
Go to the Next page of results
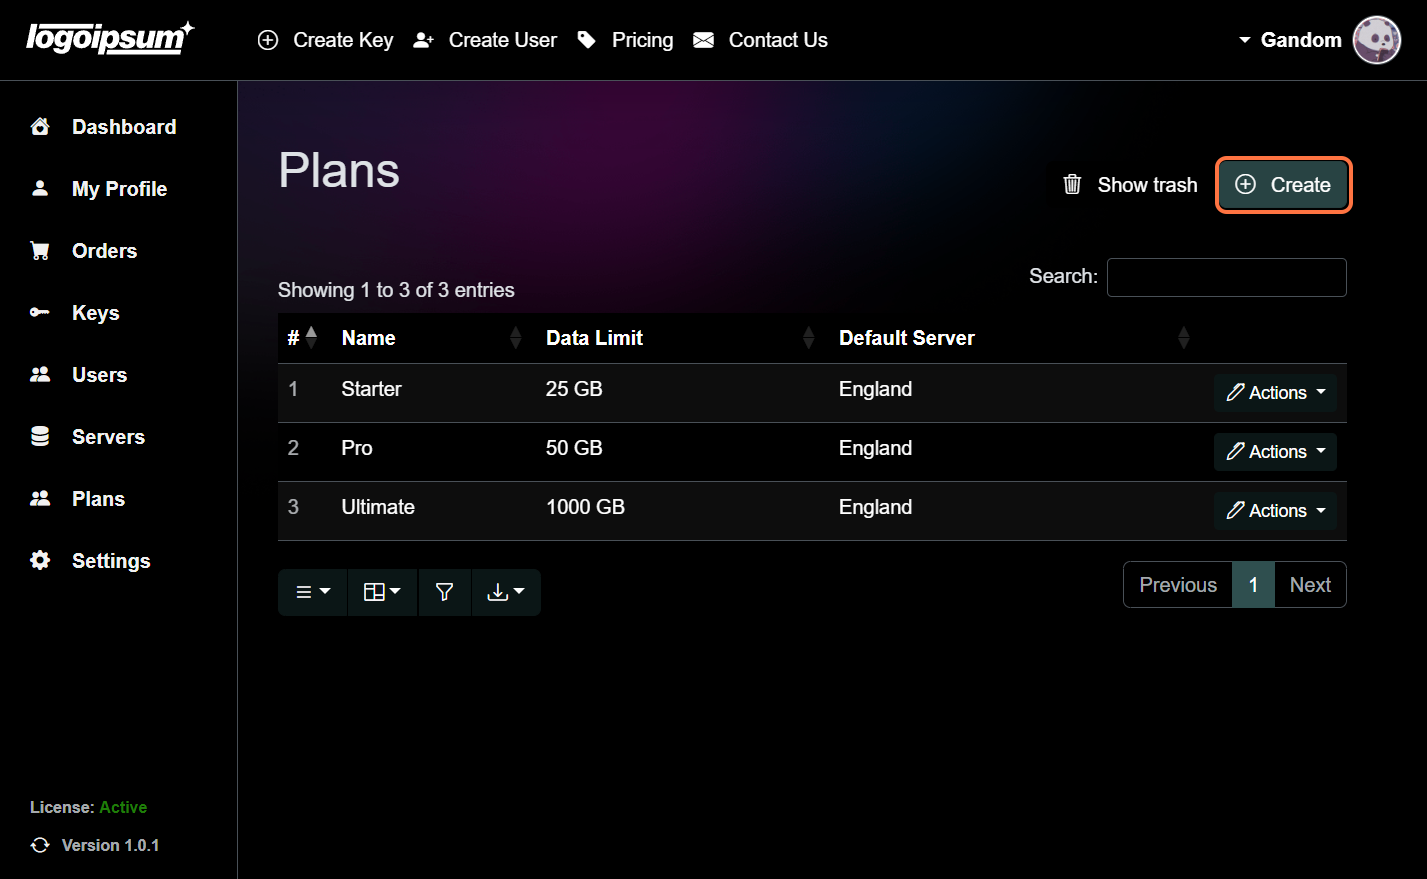click(1310, 584)
